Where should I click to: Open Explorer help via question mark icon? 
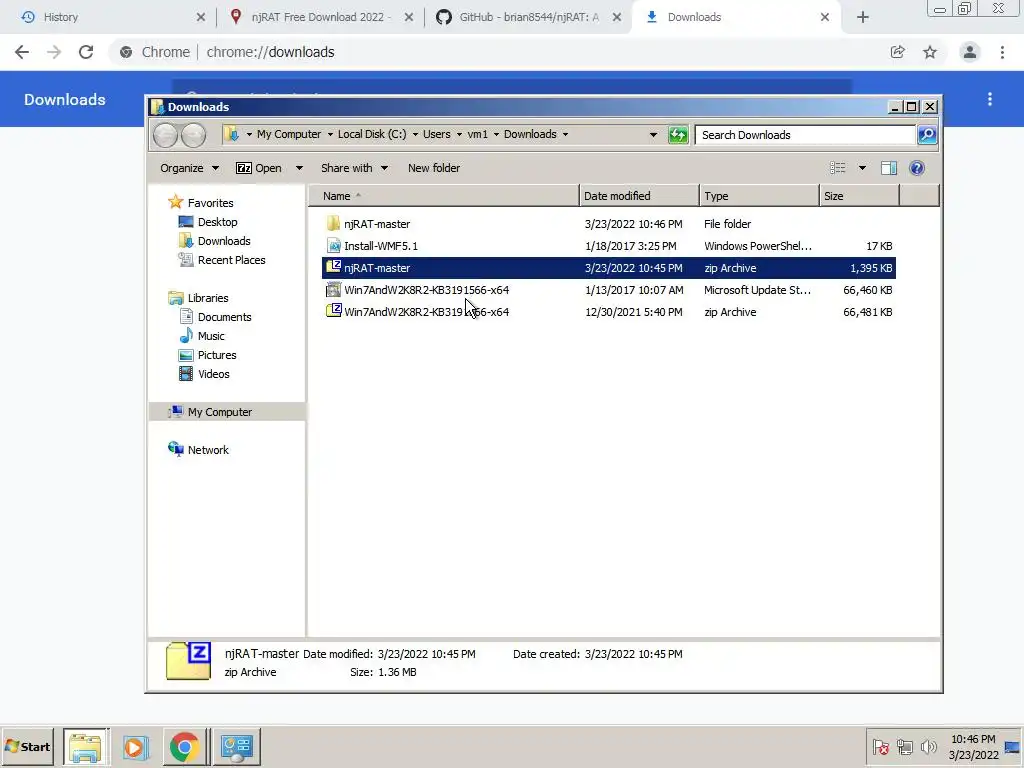(x=917, y=168)
